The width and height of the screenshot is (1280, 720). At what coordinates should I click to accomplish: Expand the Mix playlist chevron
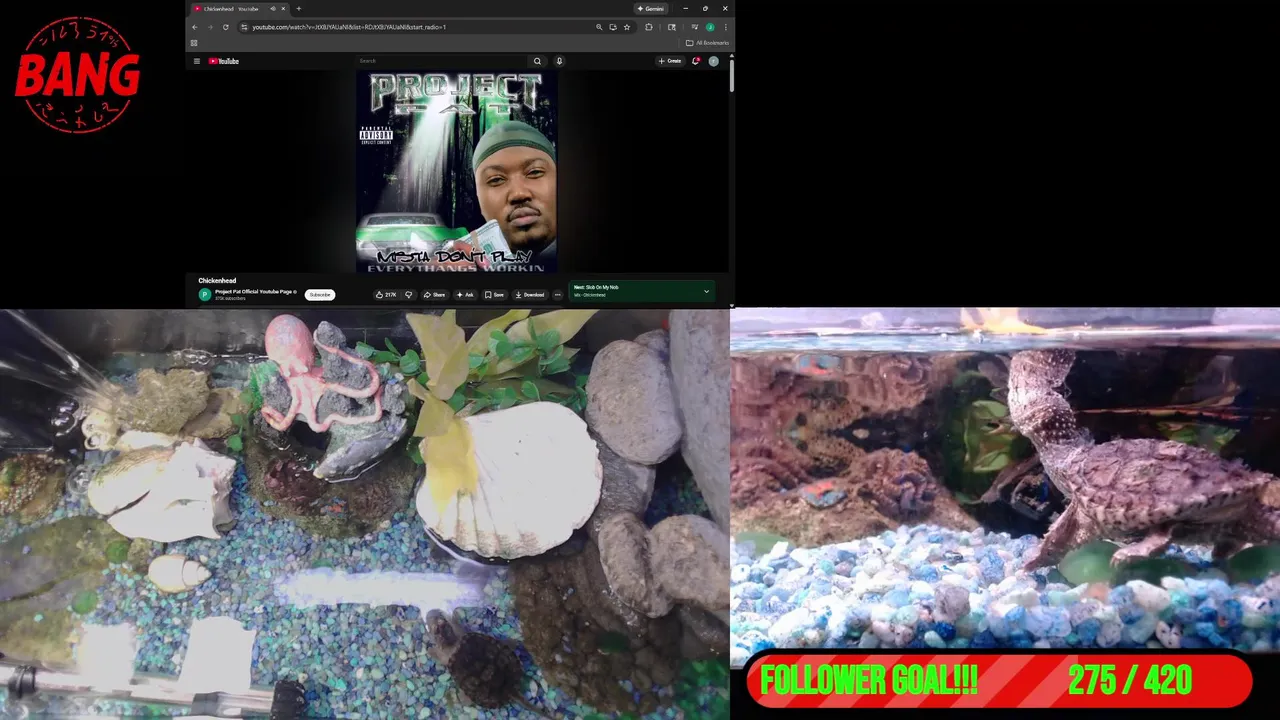(x=706, y=292)
